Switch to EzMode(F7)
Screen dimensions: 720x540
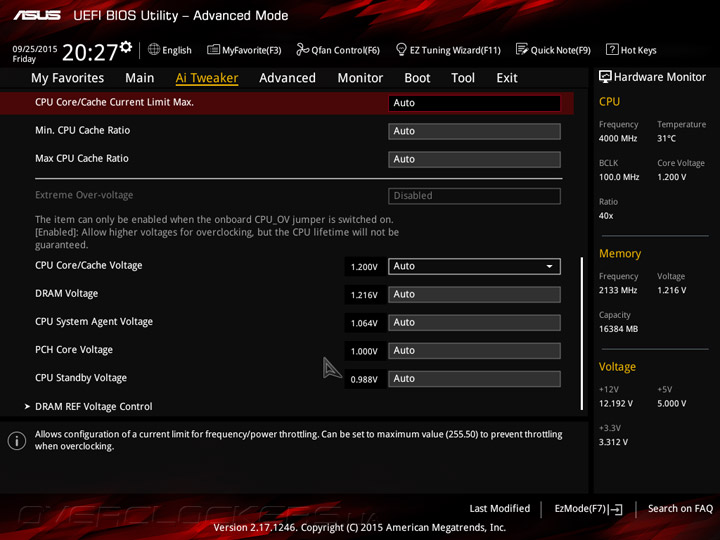(580, 509)
